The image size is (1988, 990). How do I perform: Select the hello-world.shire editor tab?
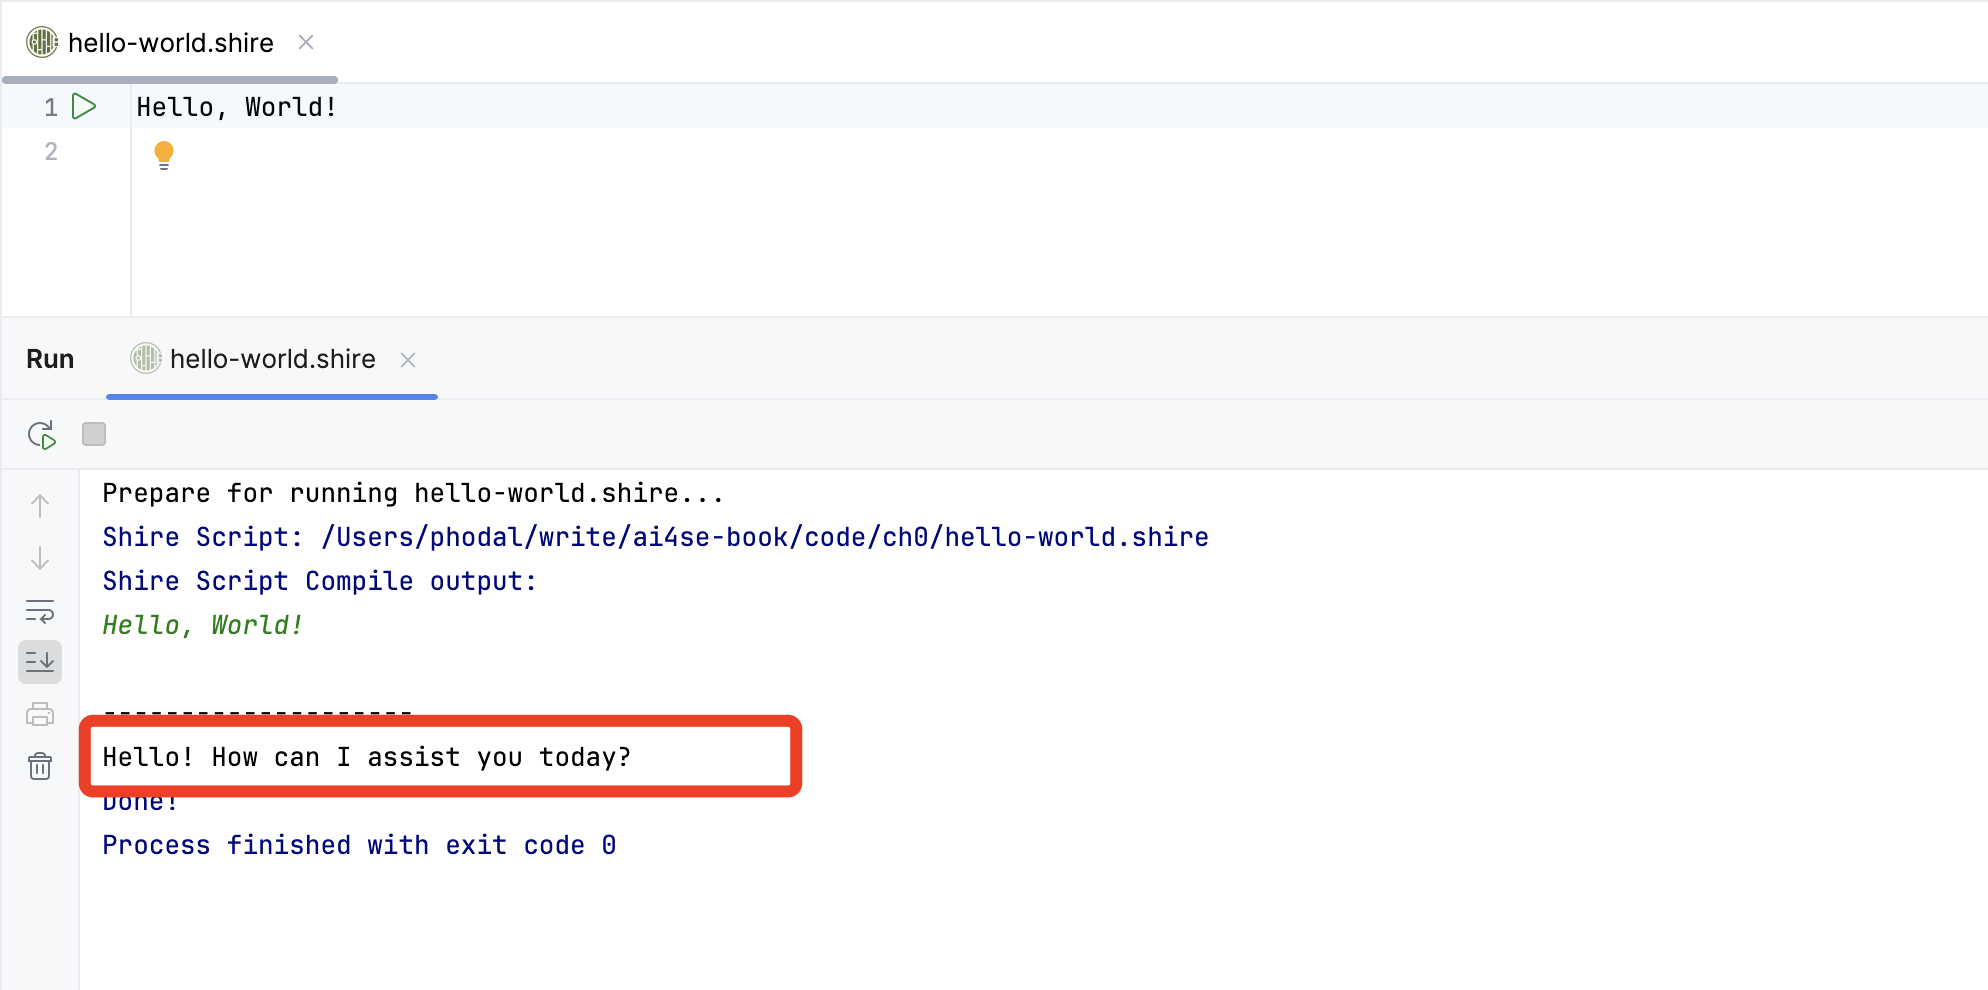tap(170, 42)
